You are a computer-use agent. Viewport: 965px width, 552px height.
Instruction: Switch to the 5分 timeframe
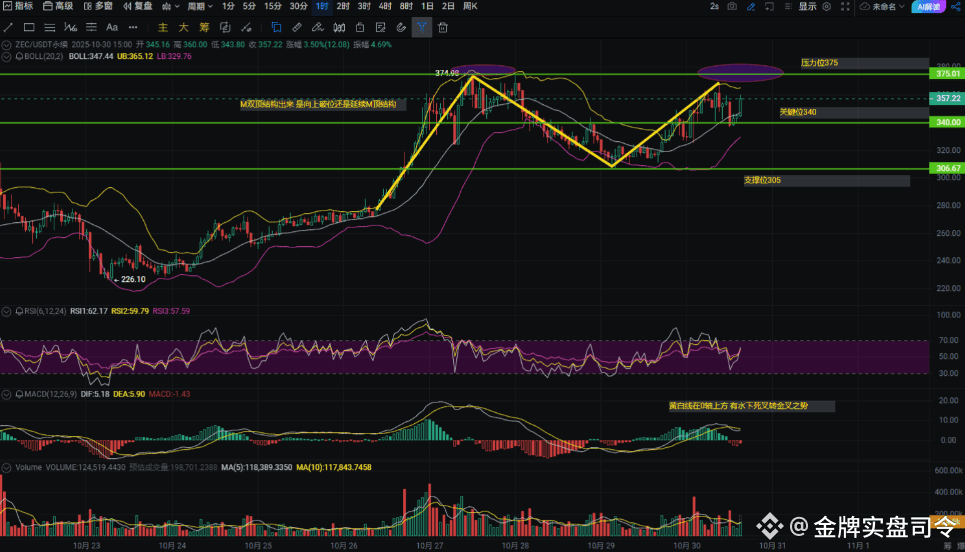(x=249, y=6)
